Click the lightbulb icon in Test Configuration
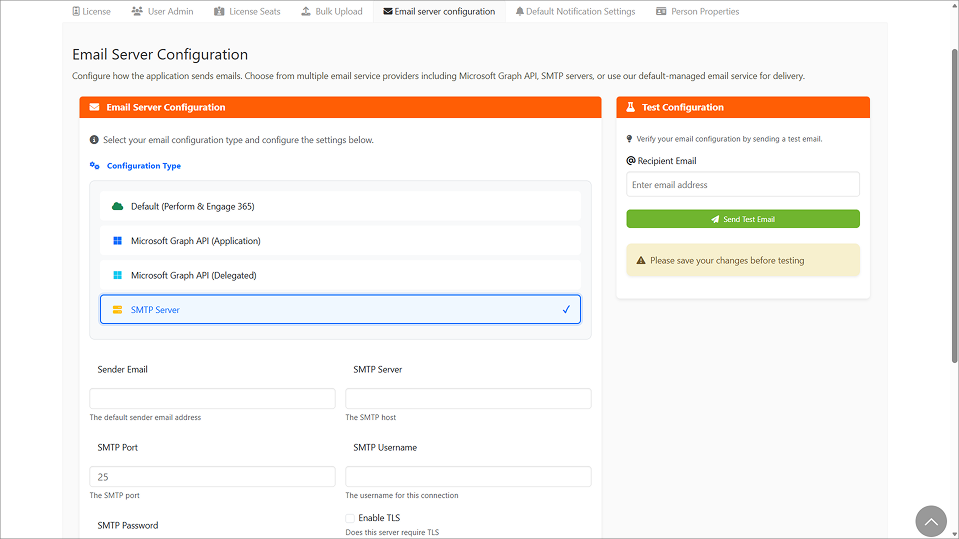Viewport: 959px width, 539px height. click(x=629, y=139)
